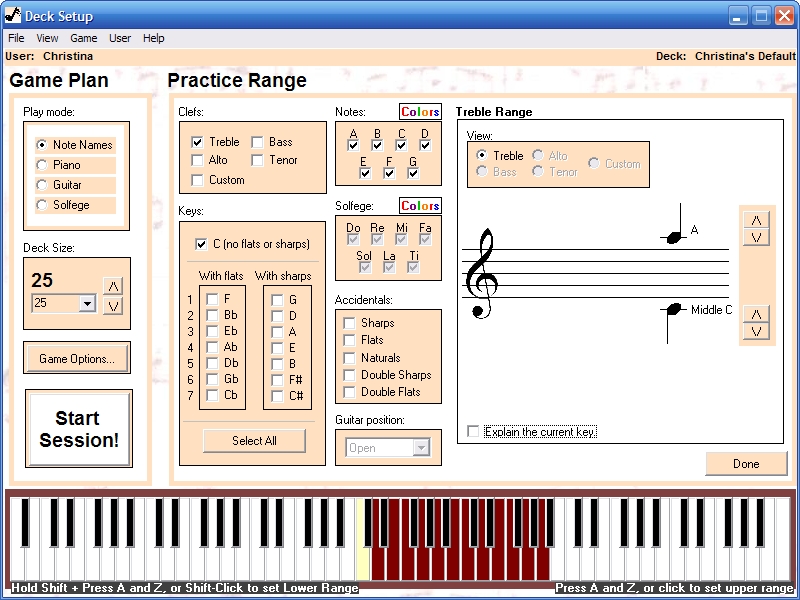Click the Game Options button
The image size is (800, 600).
(x=77, y=358)
